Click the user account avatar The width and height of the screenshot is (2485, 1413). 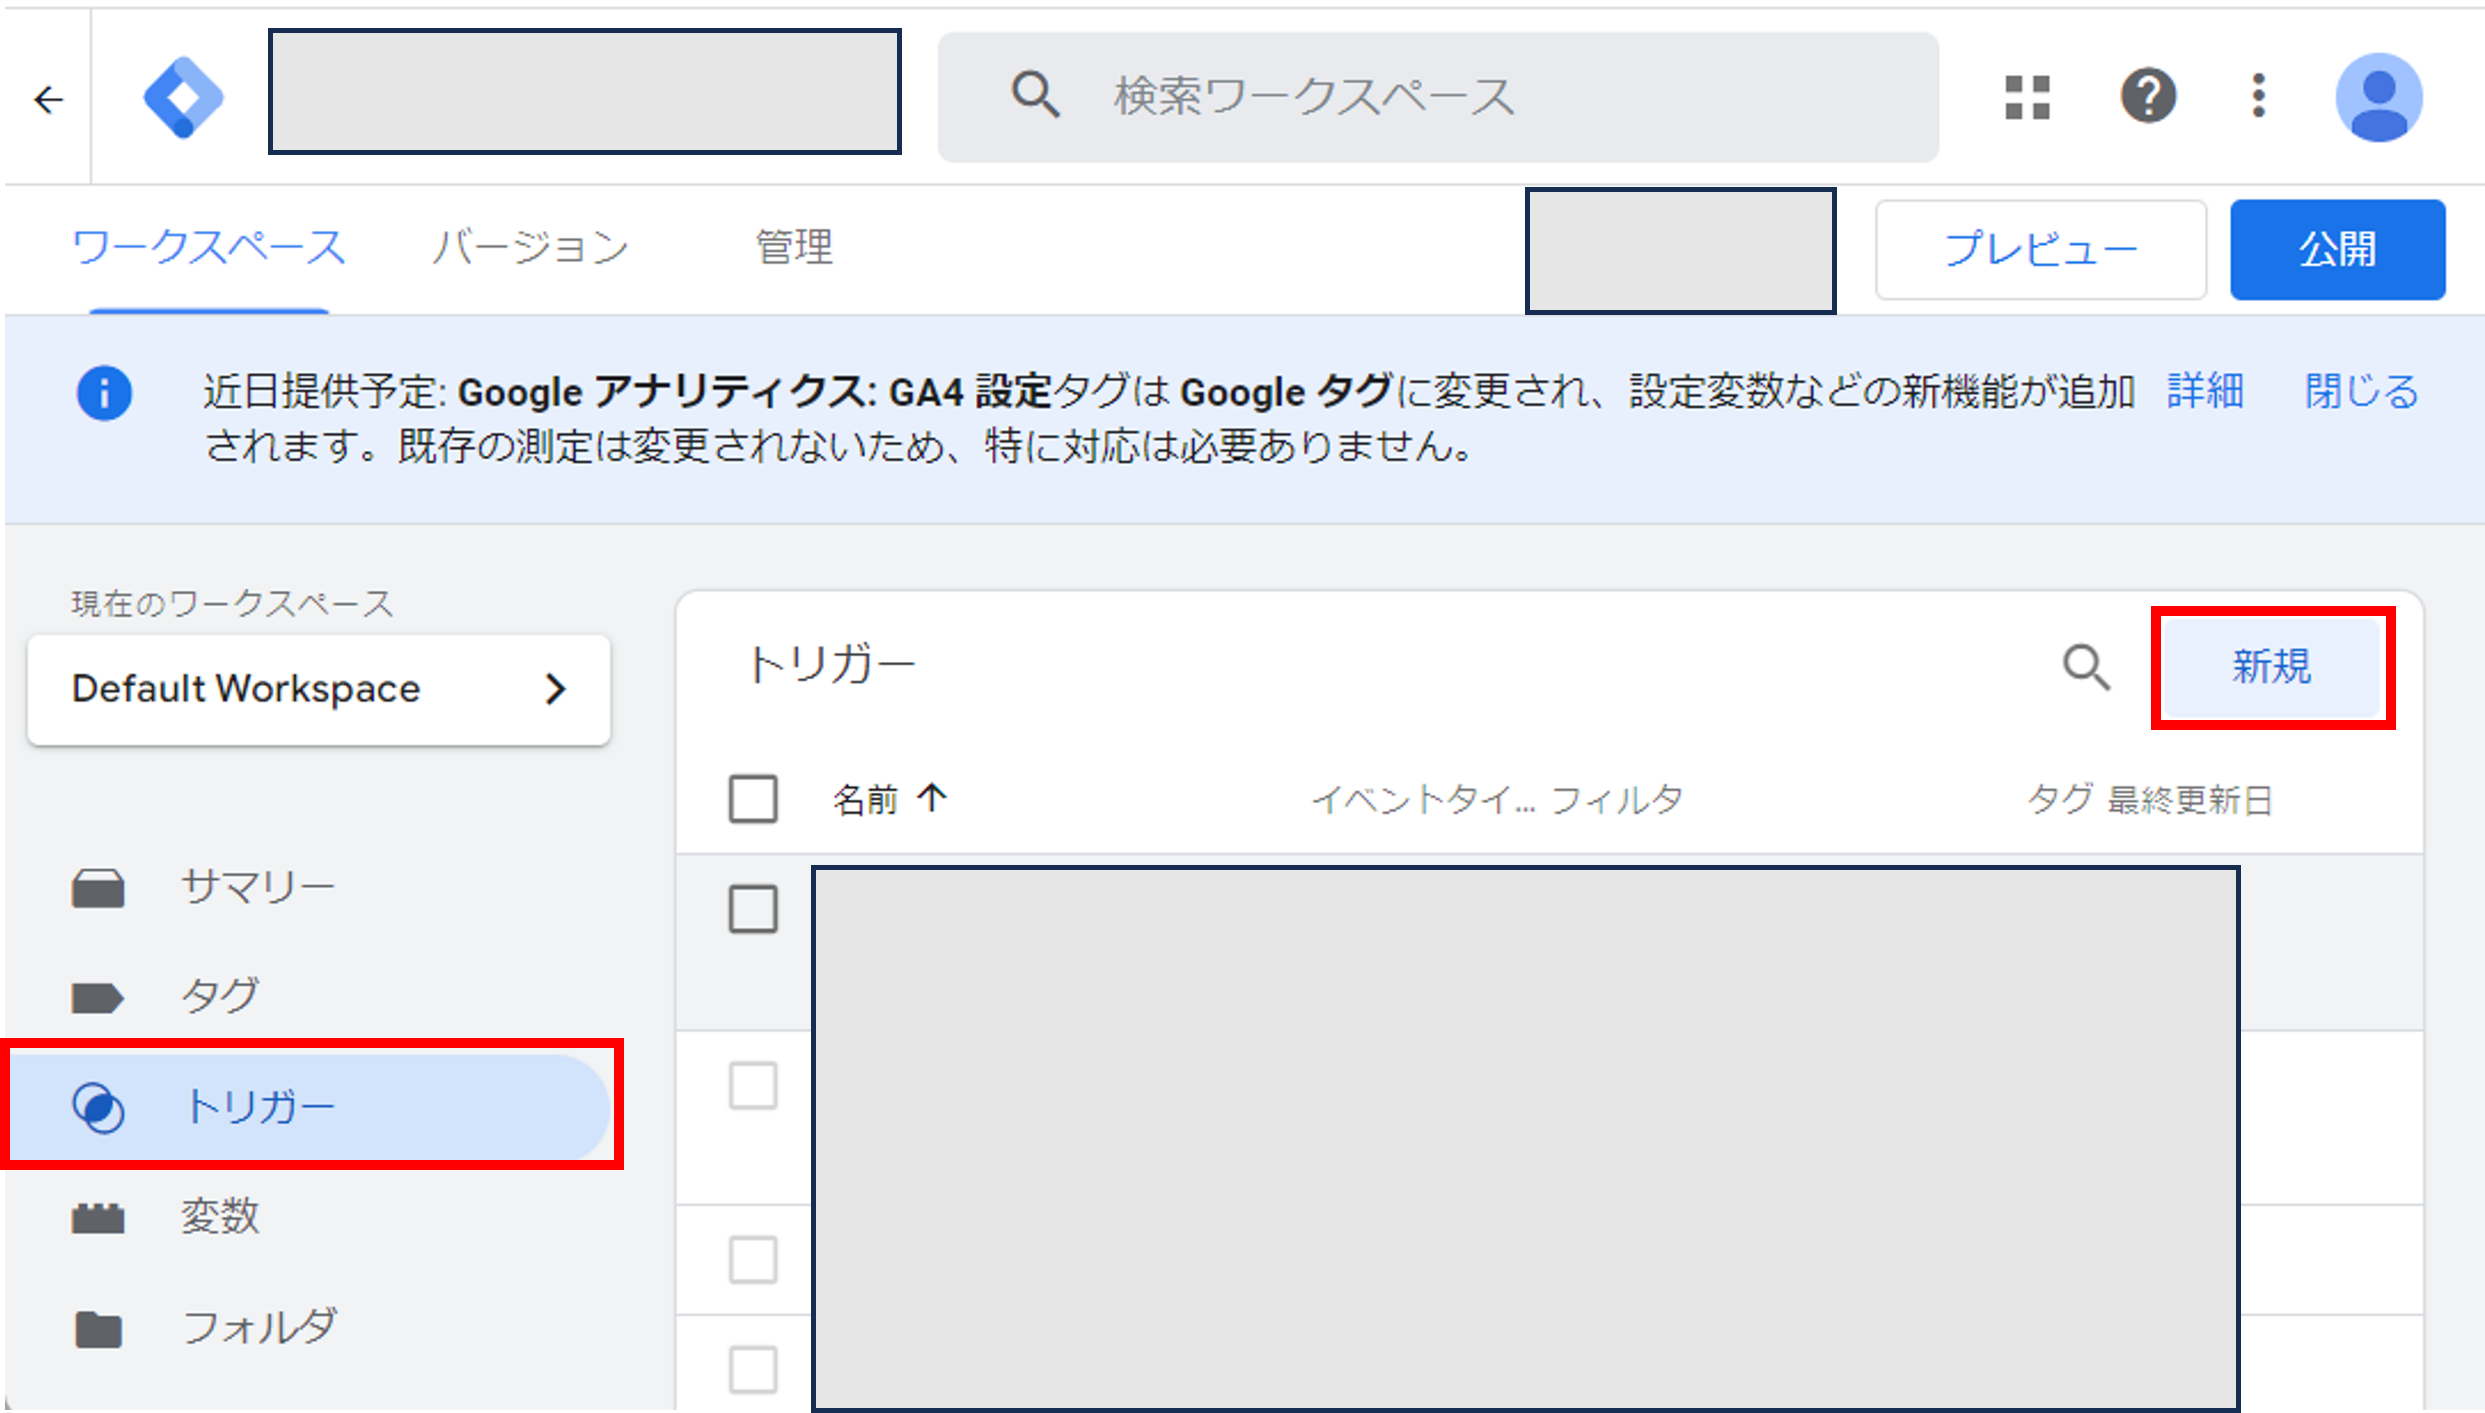(2378, 97)
